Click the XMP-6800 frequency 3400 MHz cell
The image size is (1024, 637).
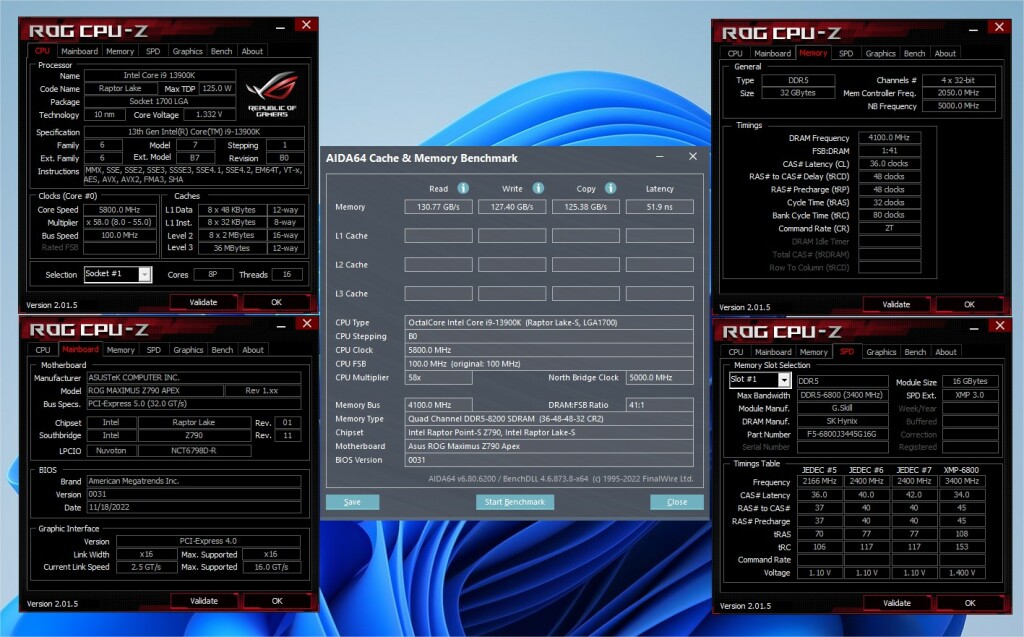click(x=961, y=481)
